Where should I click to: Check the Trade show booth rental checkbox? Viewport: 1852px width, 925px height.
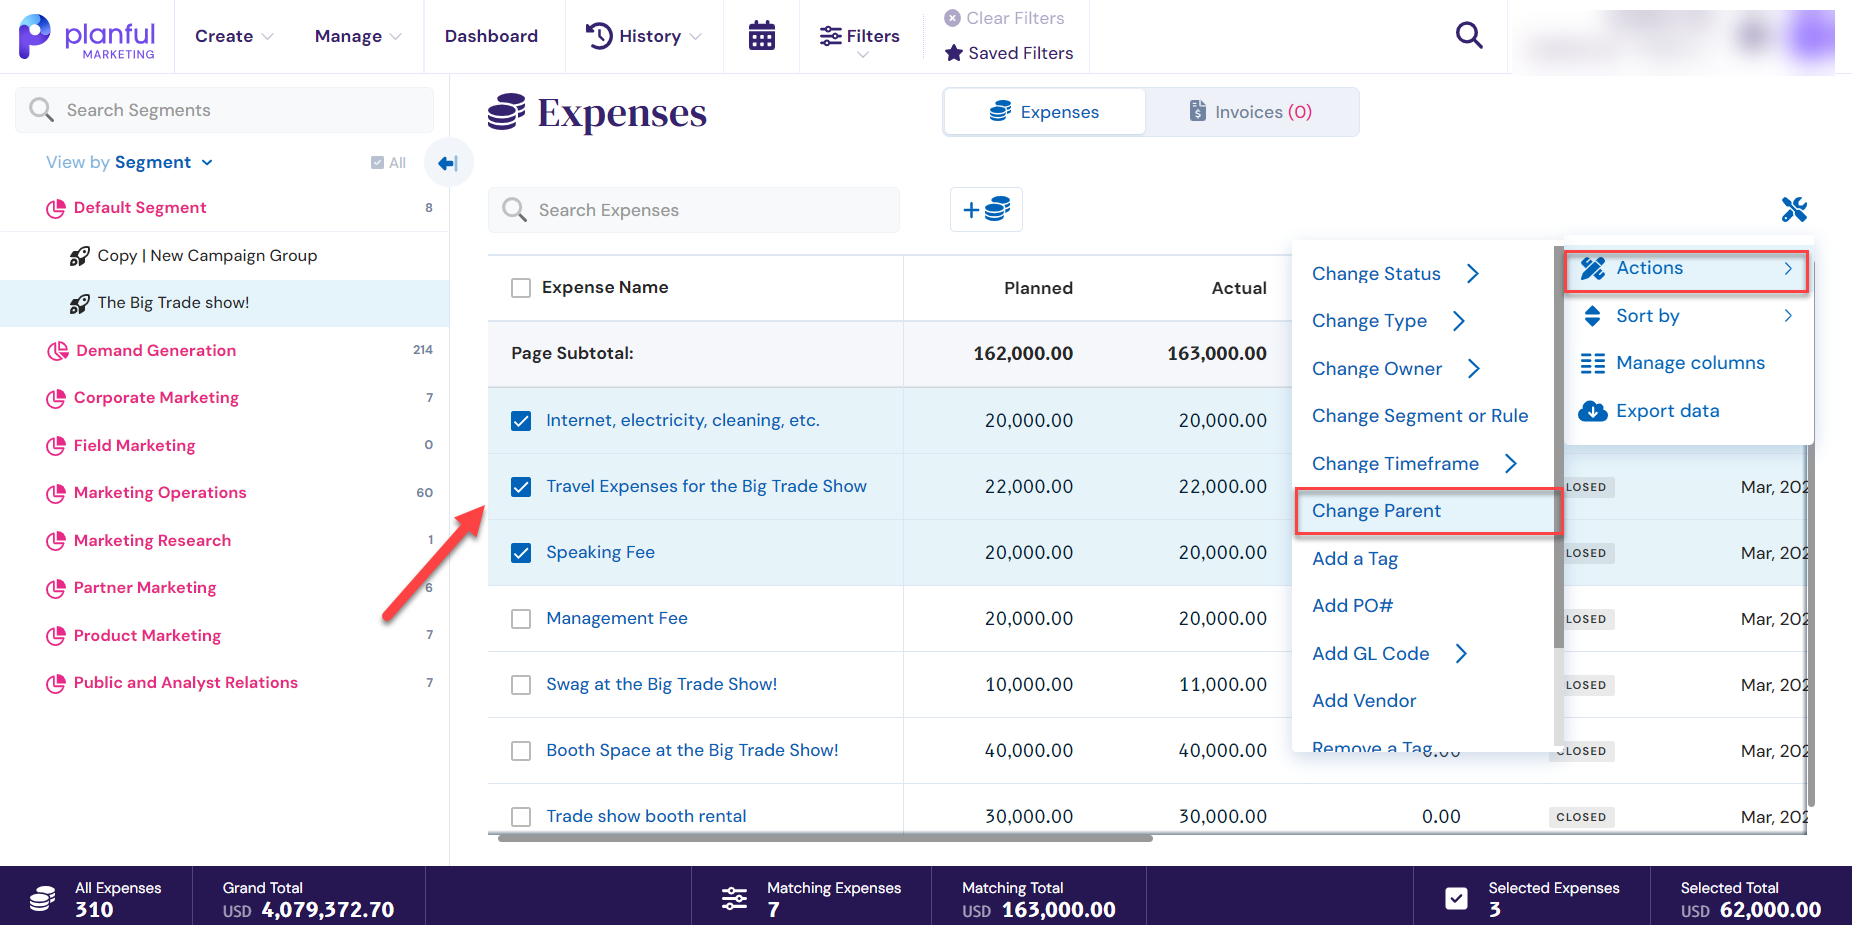[521, 817]
